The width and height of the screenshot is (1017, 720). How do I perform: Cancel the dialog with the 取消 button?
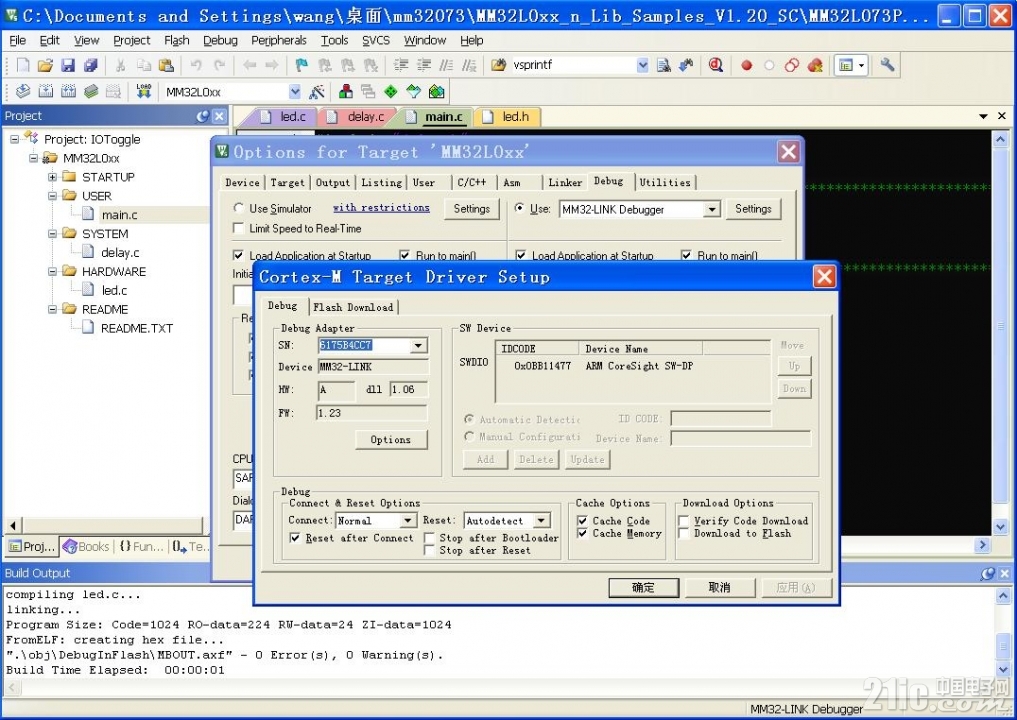pyautogui.click(x=719, y=588)
